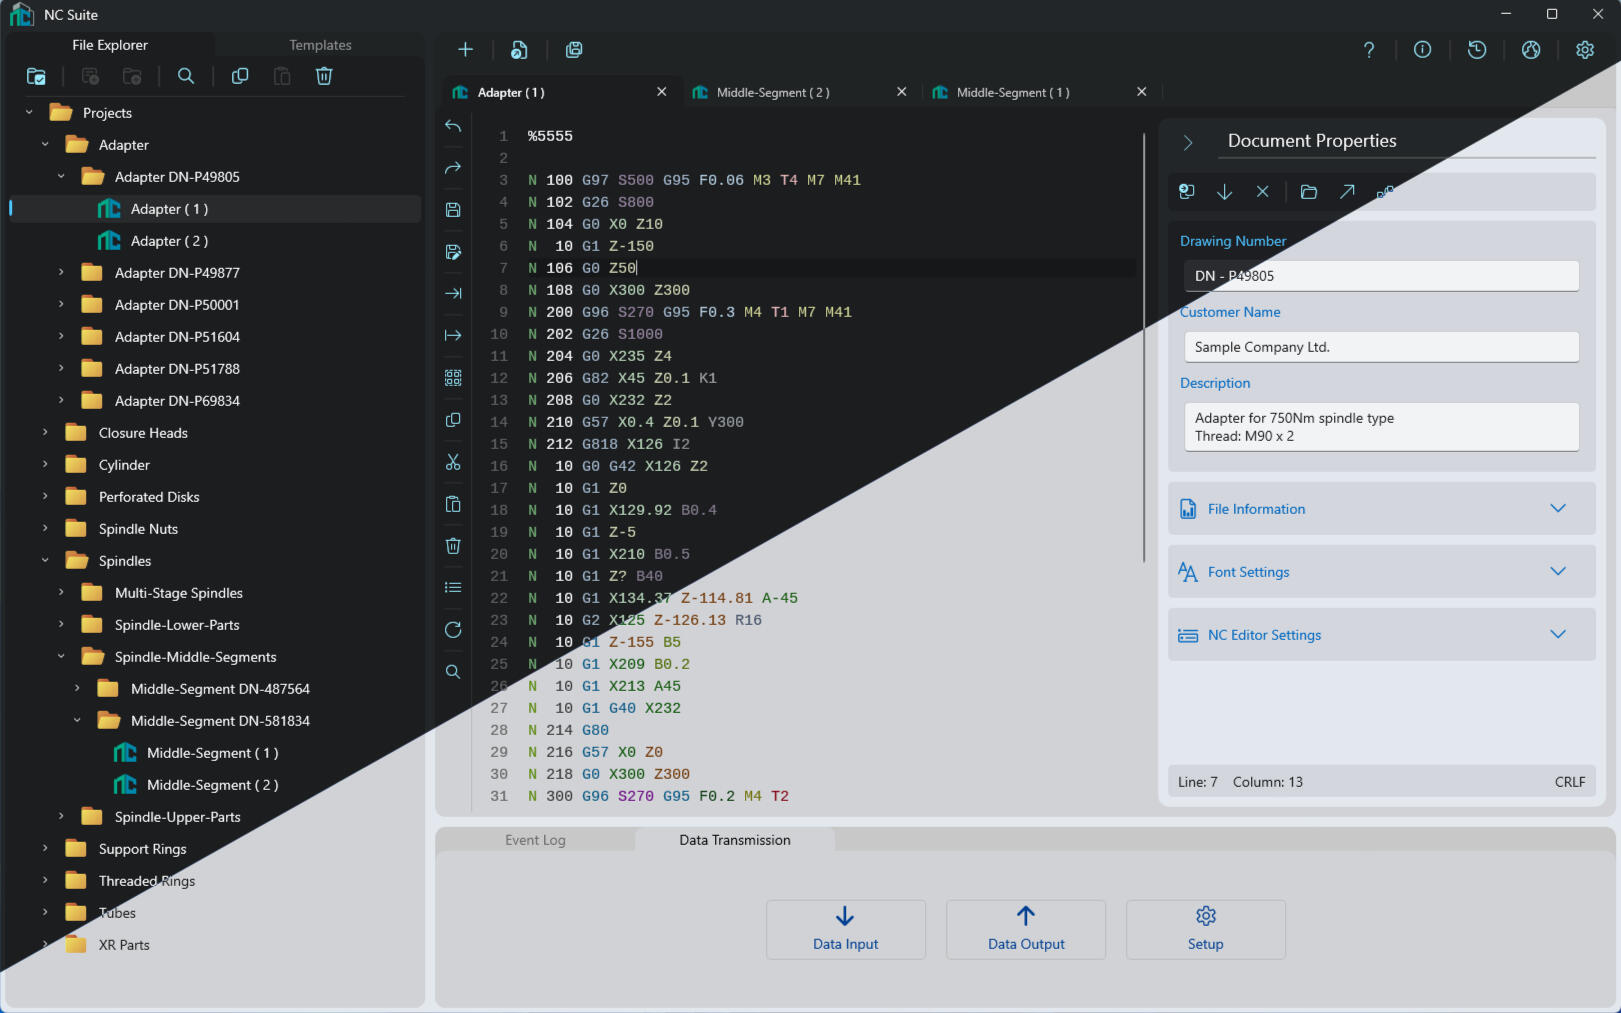Open the Middle-Segment ( 2 ) document tab
The width and height of the screenshot is (1621, 1013).
click(x=773, y=92)
